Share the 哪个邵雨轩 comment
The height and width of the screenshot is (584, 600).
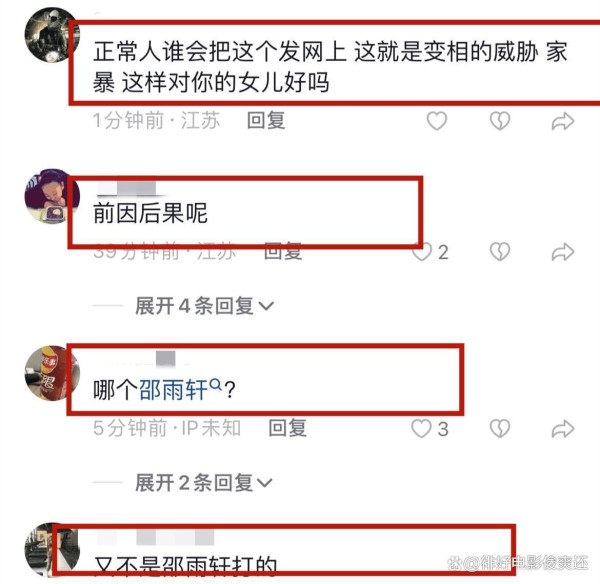tap(562, 429)
